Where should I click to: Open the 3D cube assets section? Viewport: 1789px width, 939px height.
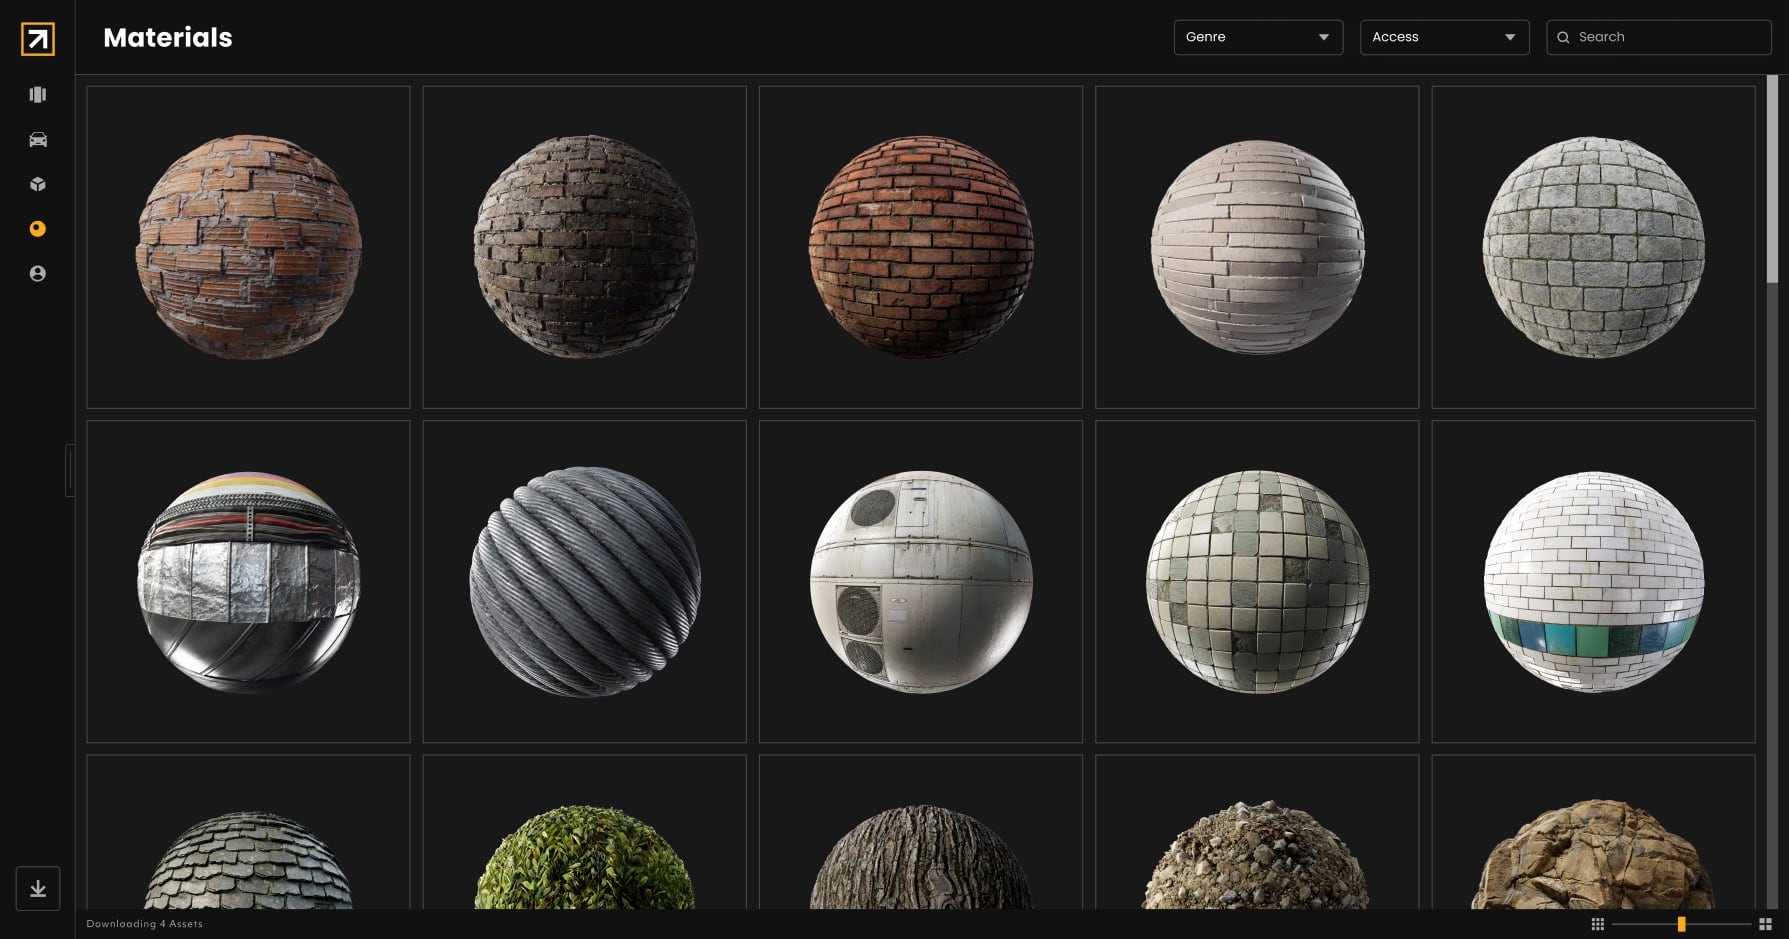38,184
